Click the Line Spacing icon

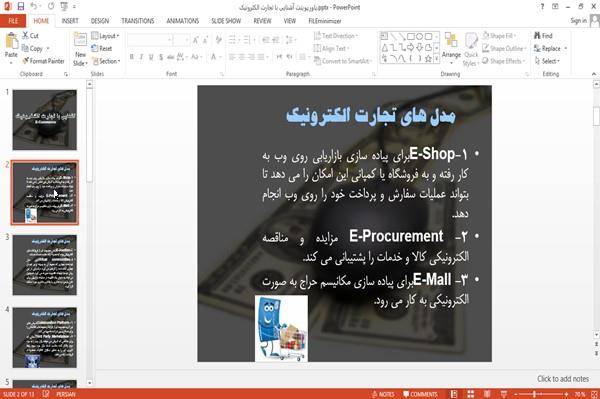click(290, 39)
